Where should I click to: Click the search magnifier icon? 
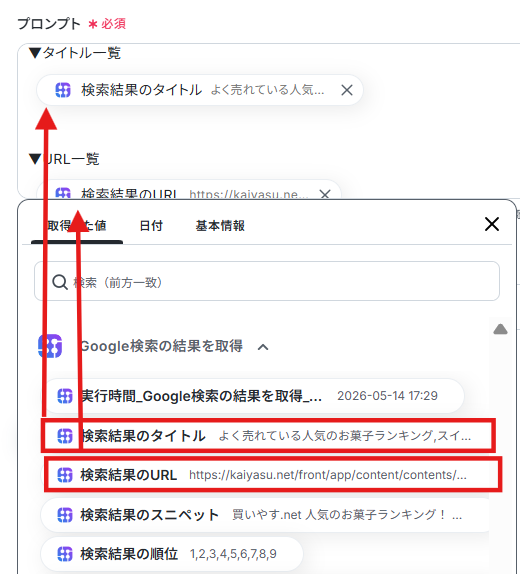pyautogui.click(x=60, y=282)
